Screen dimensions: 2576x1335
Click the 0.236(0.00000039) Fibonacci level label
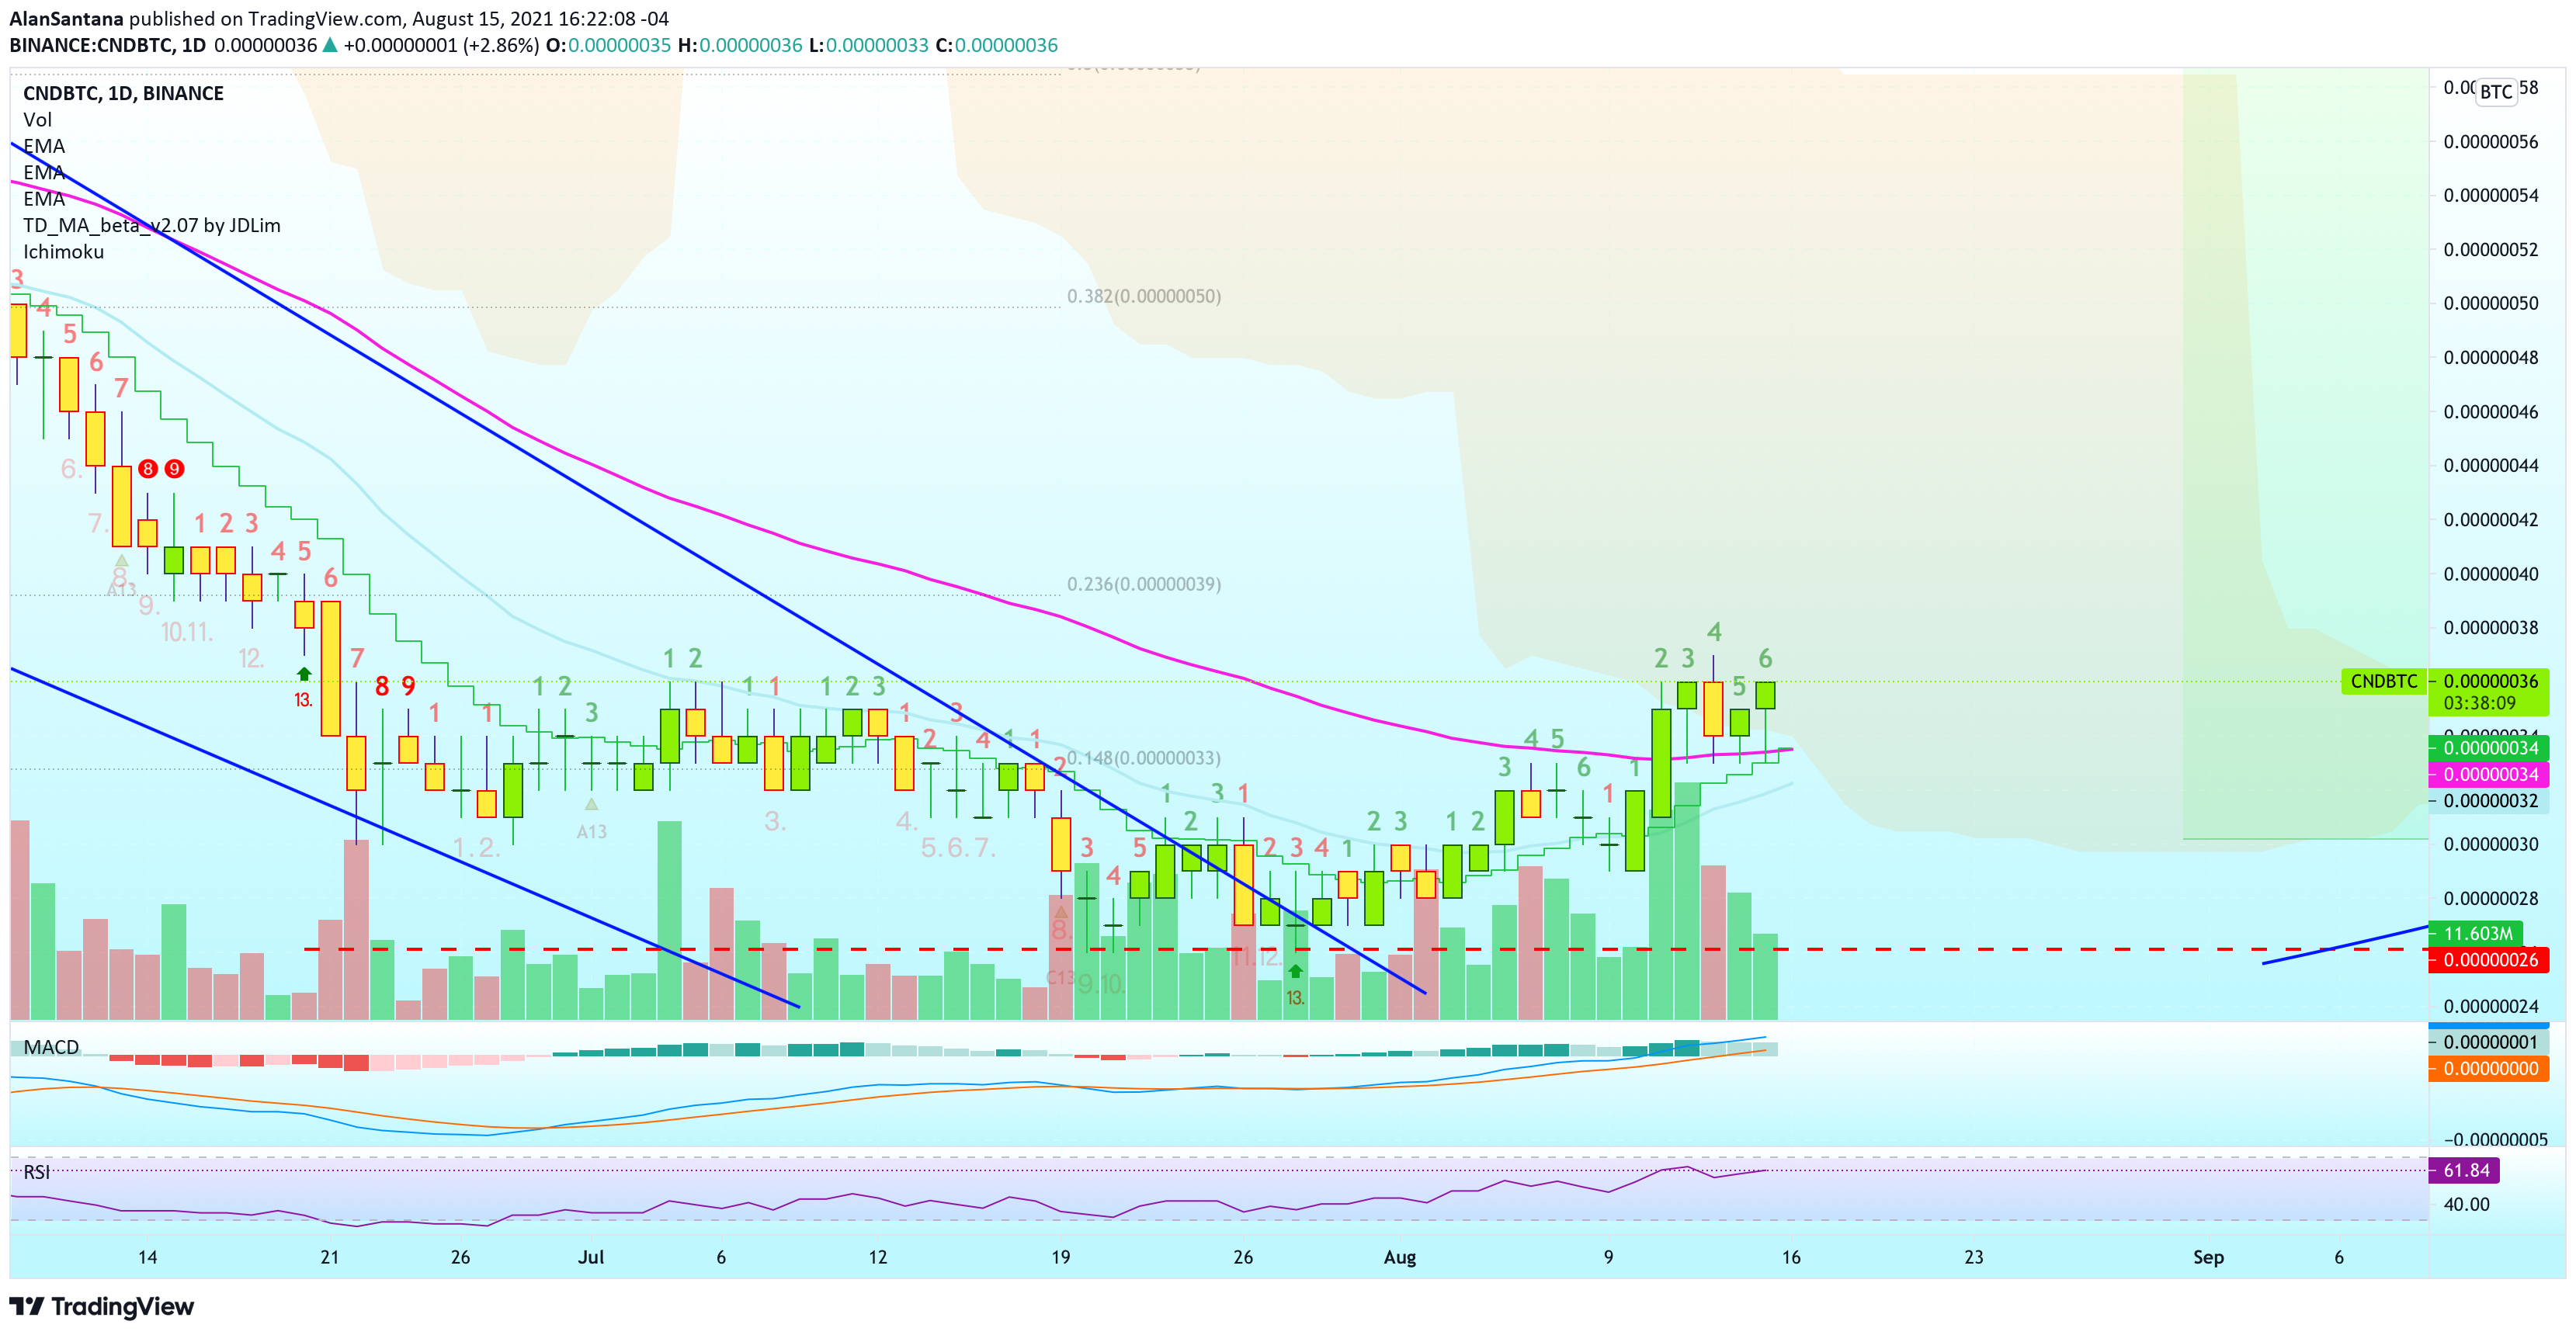coord(1143,584)
